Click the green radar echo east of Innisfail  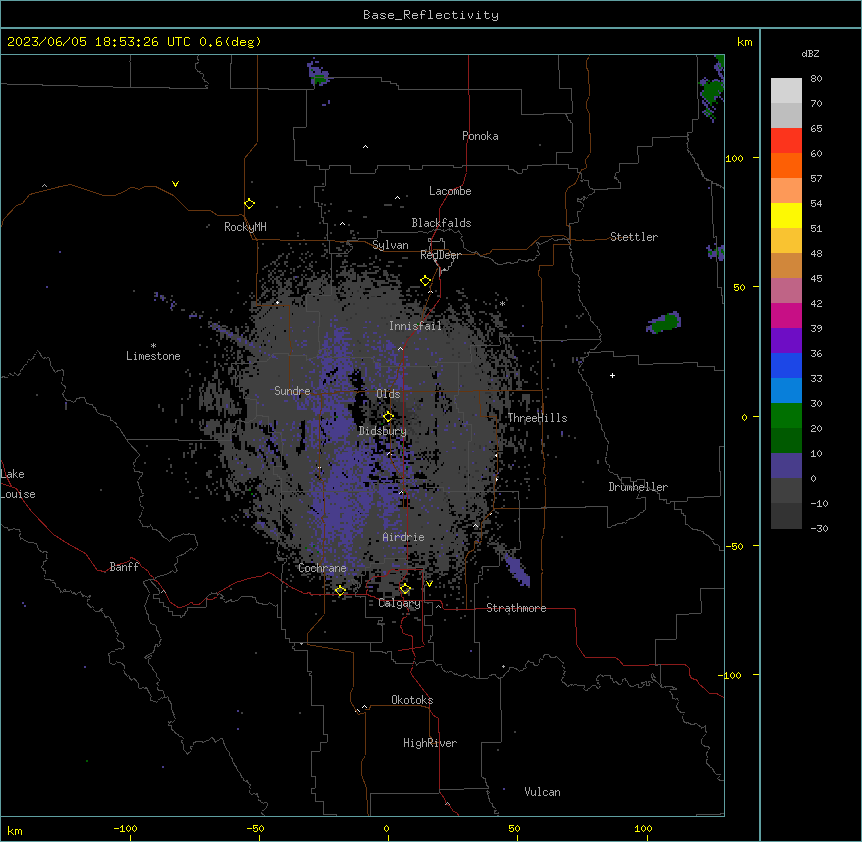point(665,323)
